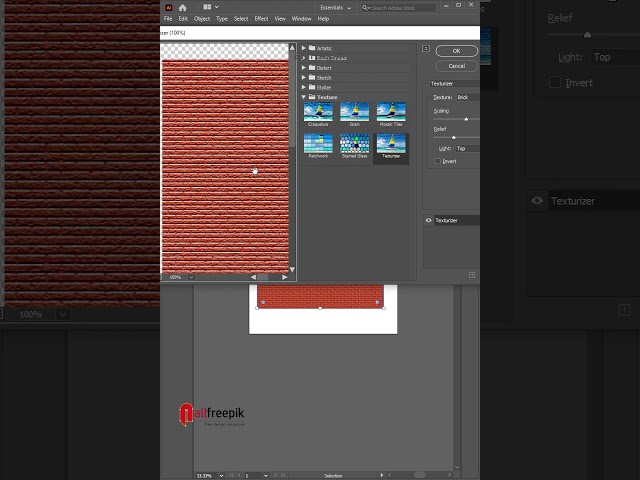Viewport: 640px width, 480px height.
Task: Open the large blurred background 100% dropdown
Action: pyautogui.click(x=62, y=314)
